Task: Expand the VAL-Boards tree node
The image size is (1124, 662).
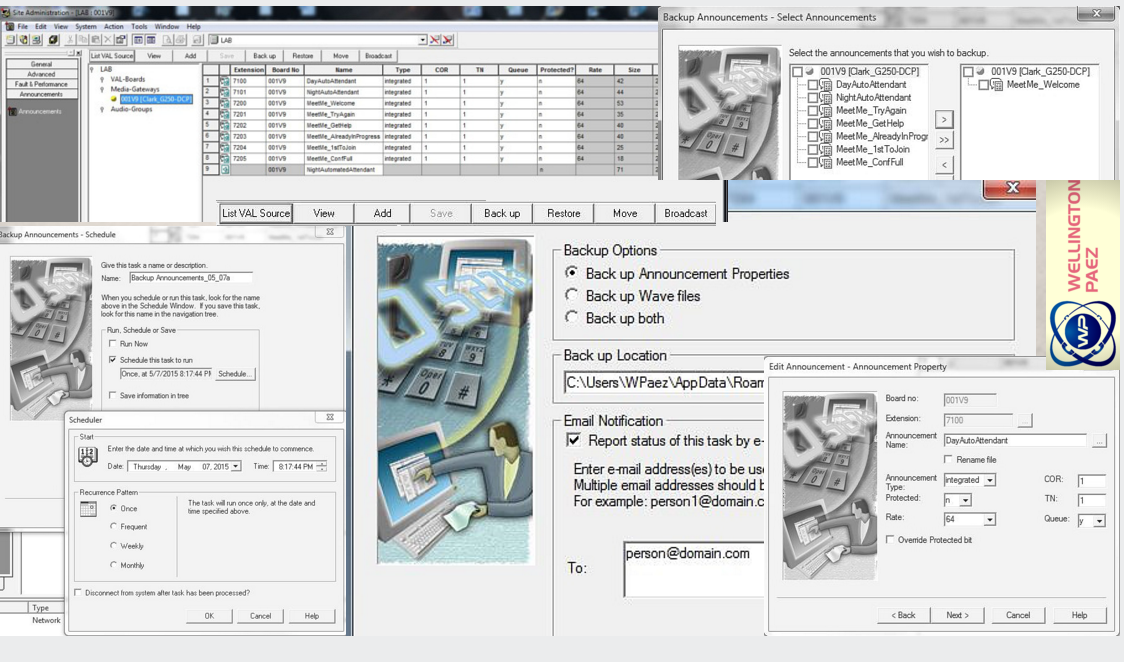Action: click(102, 80)
